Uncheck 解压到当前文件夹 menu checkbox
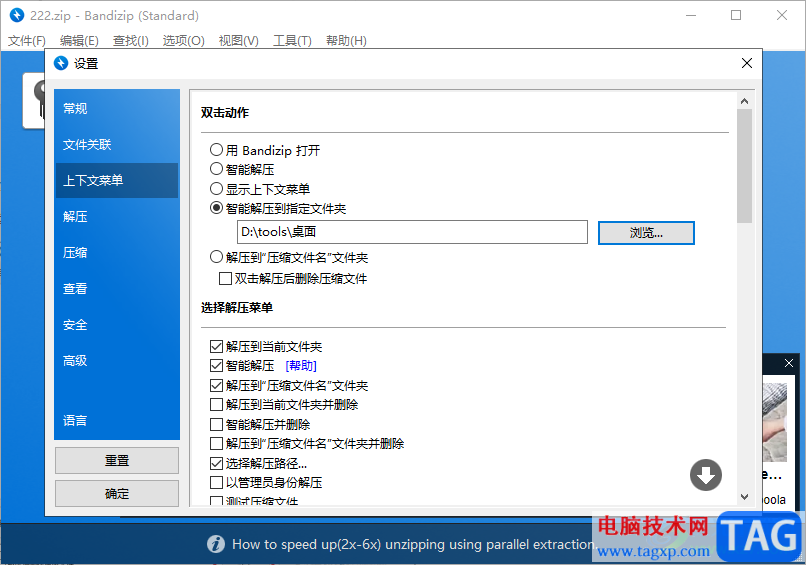Image resolution: width=806 pixels, height=565 pixels. click(x=216, y=347)
